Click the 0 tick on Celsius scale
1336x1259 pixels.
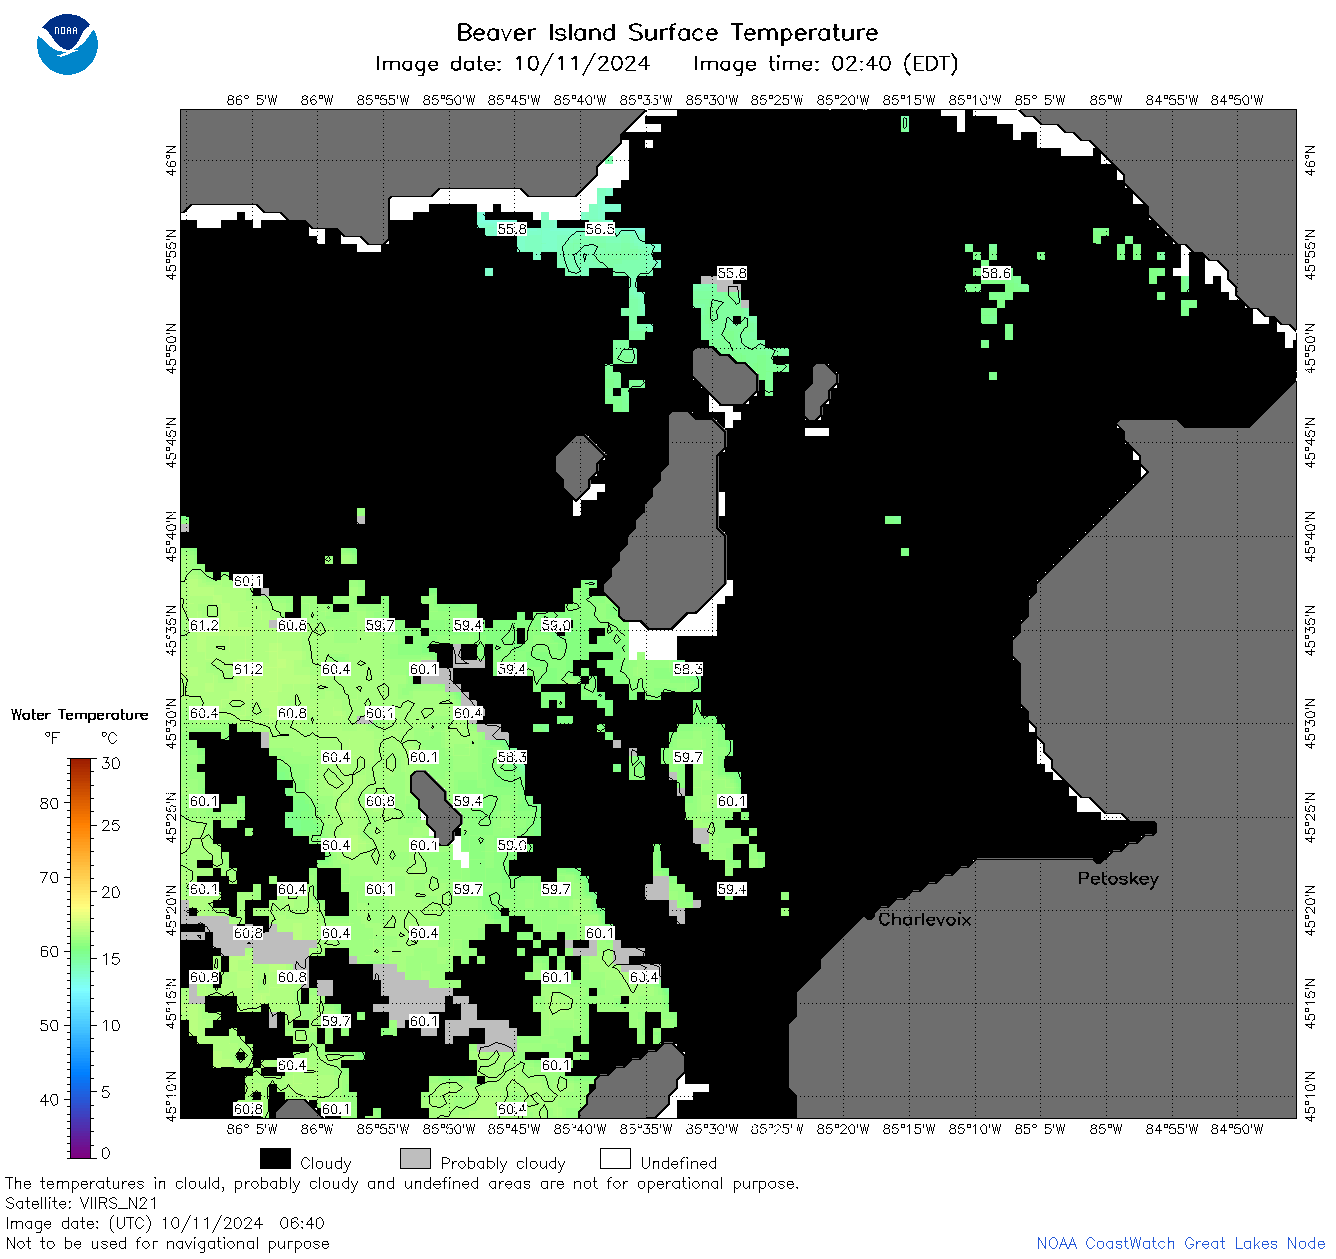pyautogui.click(x=106, y=1153)
